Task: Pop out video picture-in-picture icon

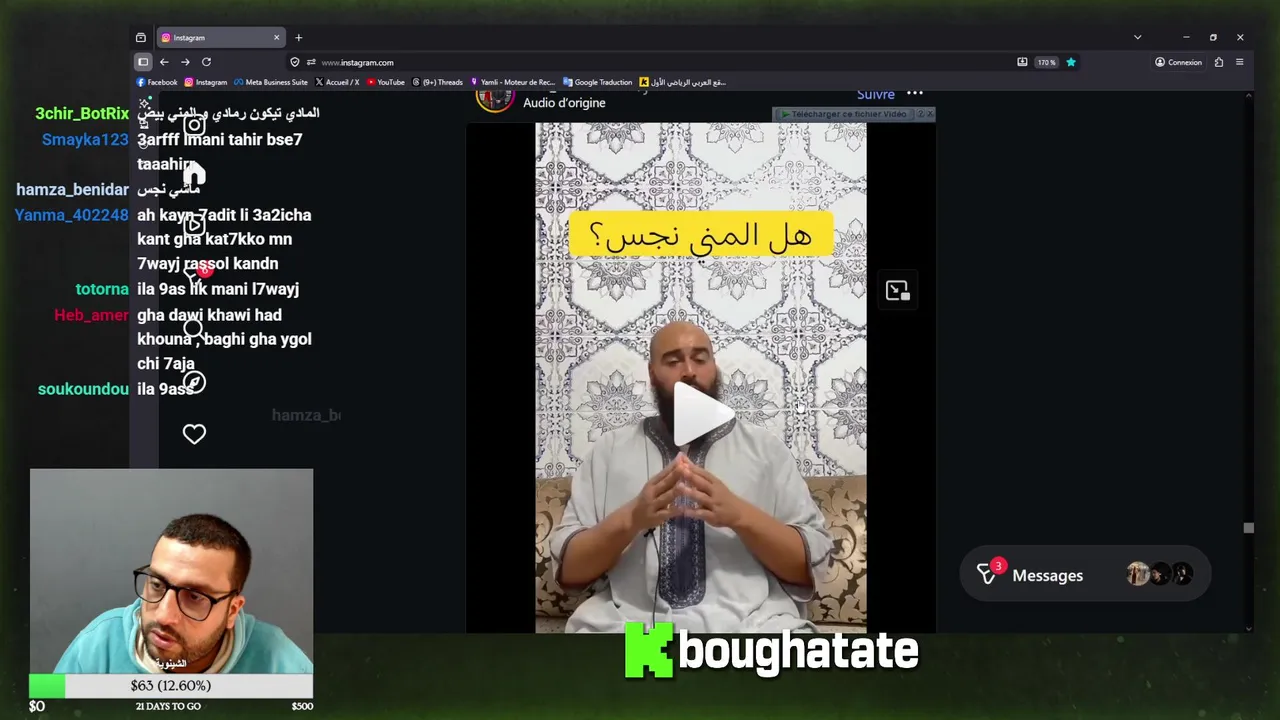Action: point(897,290)
